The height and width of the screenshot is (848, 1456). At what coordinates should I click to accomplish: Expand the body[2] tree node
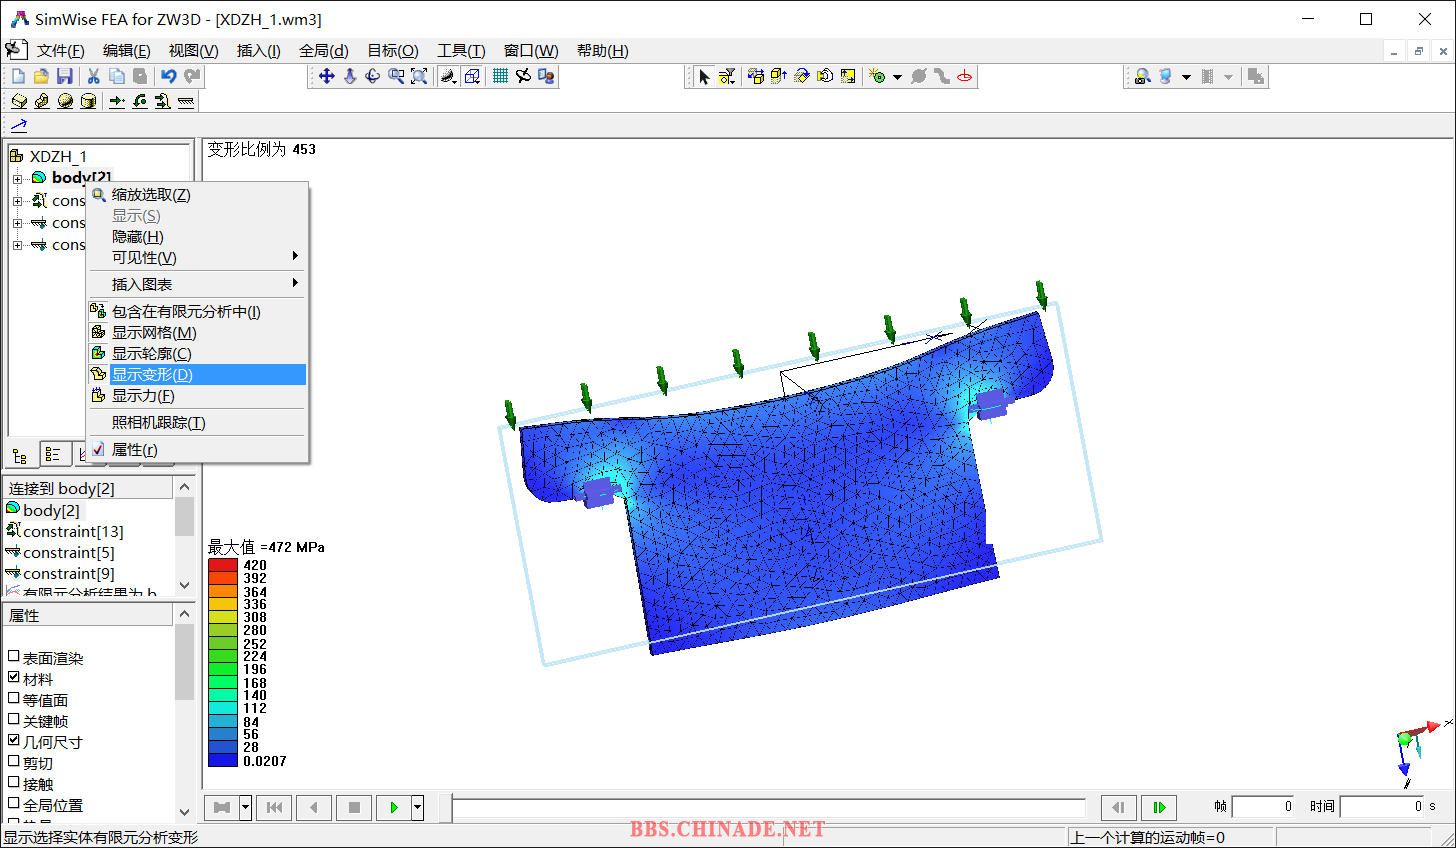coord(17,179)
